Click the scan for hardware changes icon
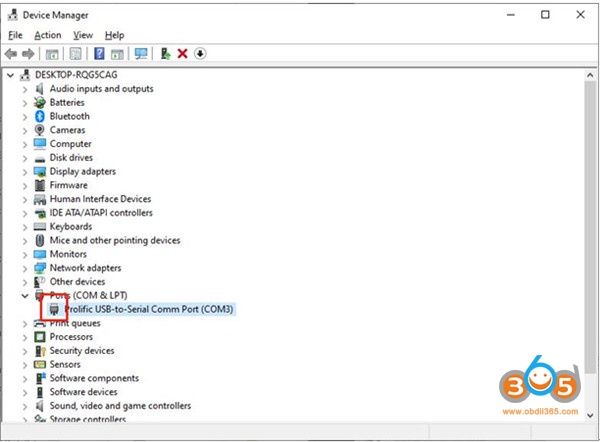Viewport: 600px width, 442px height. click(141, 53)
